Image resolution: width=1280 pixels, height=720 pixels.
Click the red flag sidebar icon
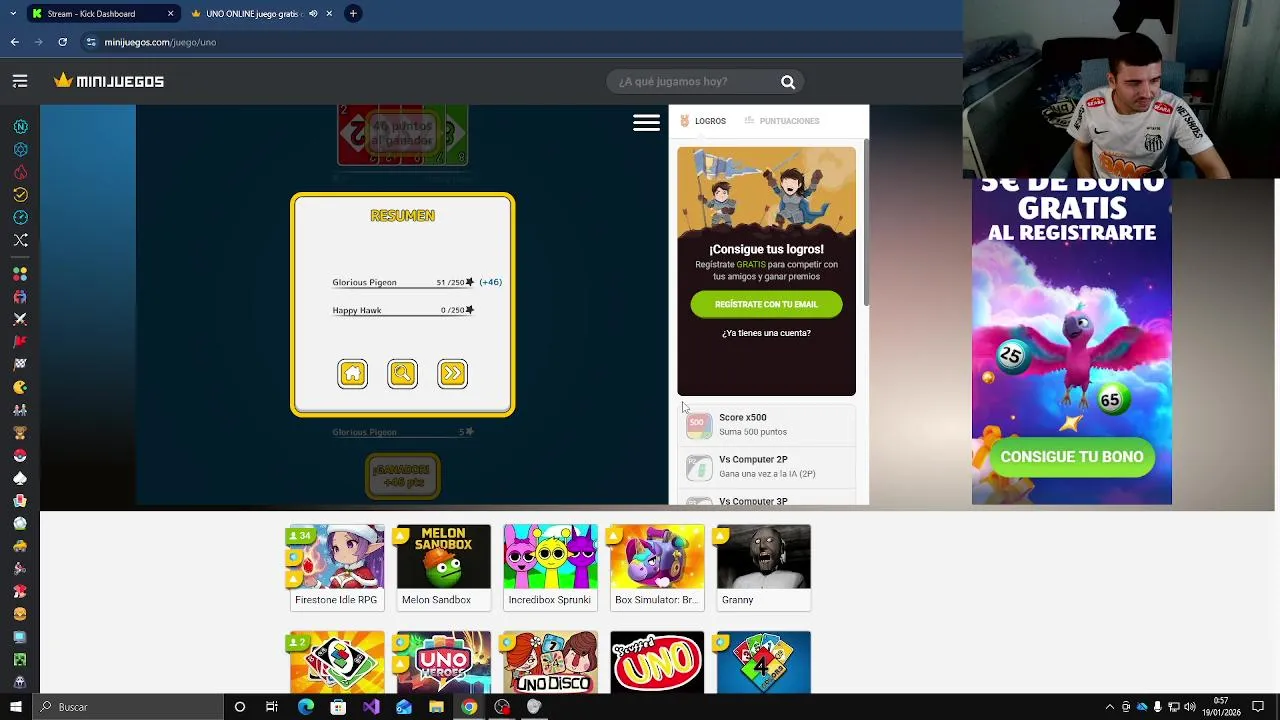20,342
